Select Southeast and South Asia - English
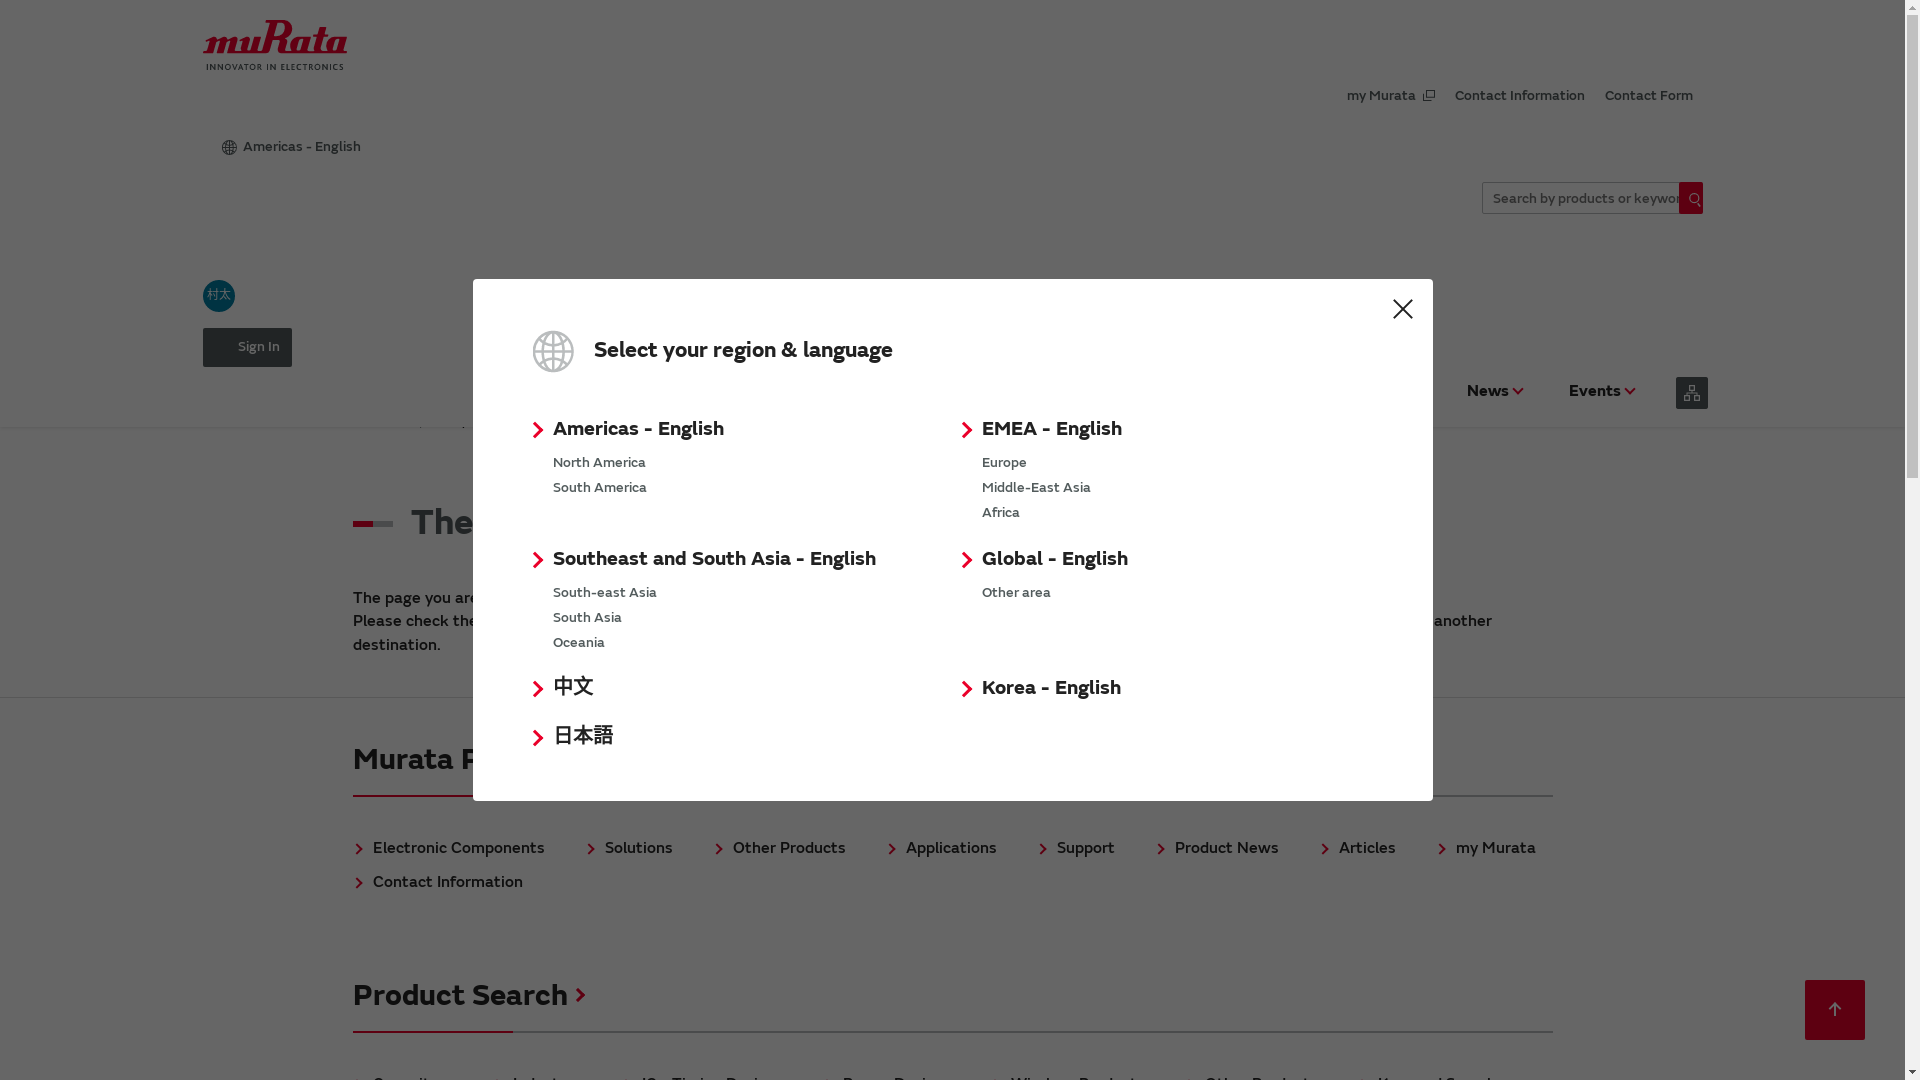 tap(713, 560)
